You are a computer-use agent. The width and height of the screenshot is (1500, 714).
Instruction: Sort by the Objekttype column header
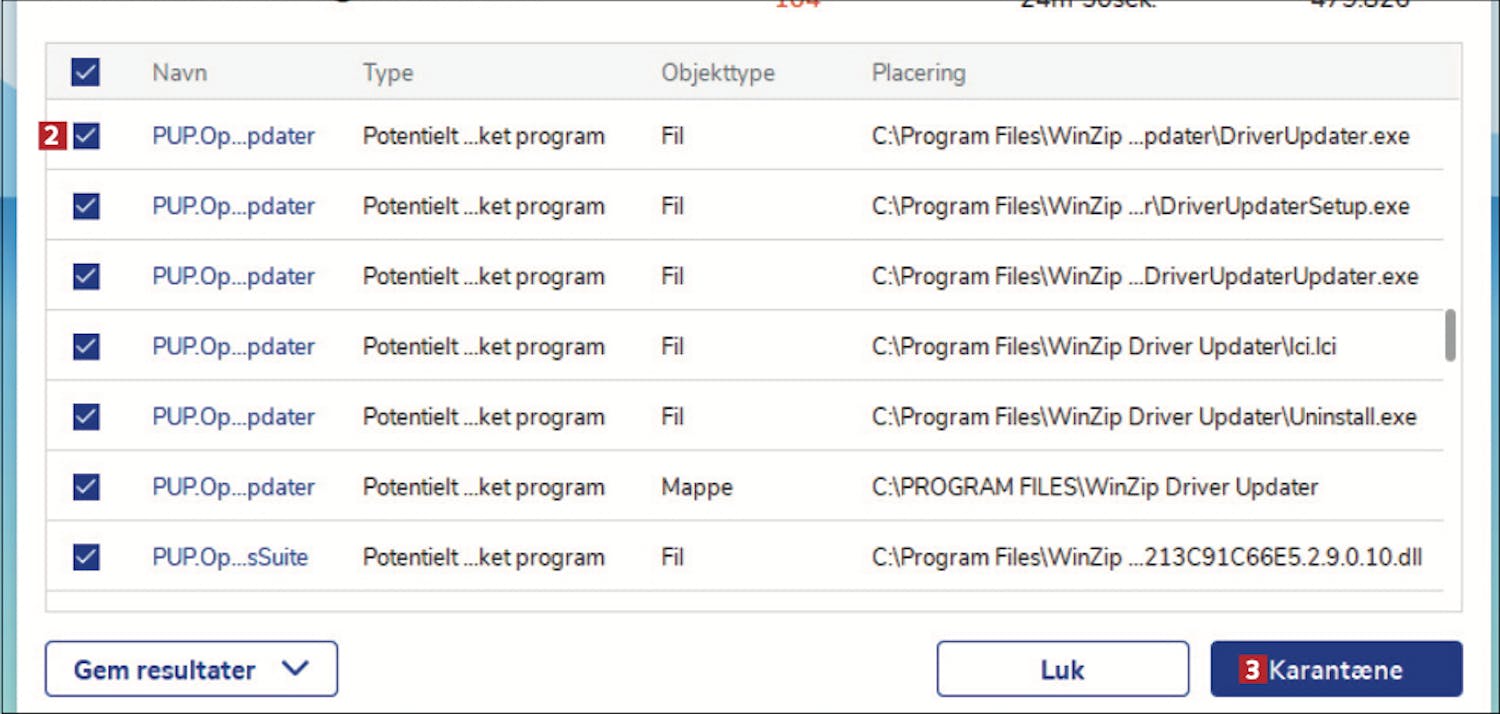717,73
